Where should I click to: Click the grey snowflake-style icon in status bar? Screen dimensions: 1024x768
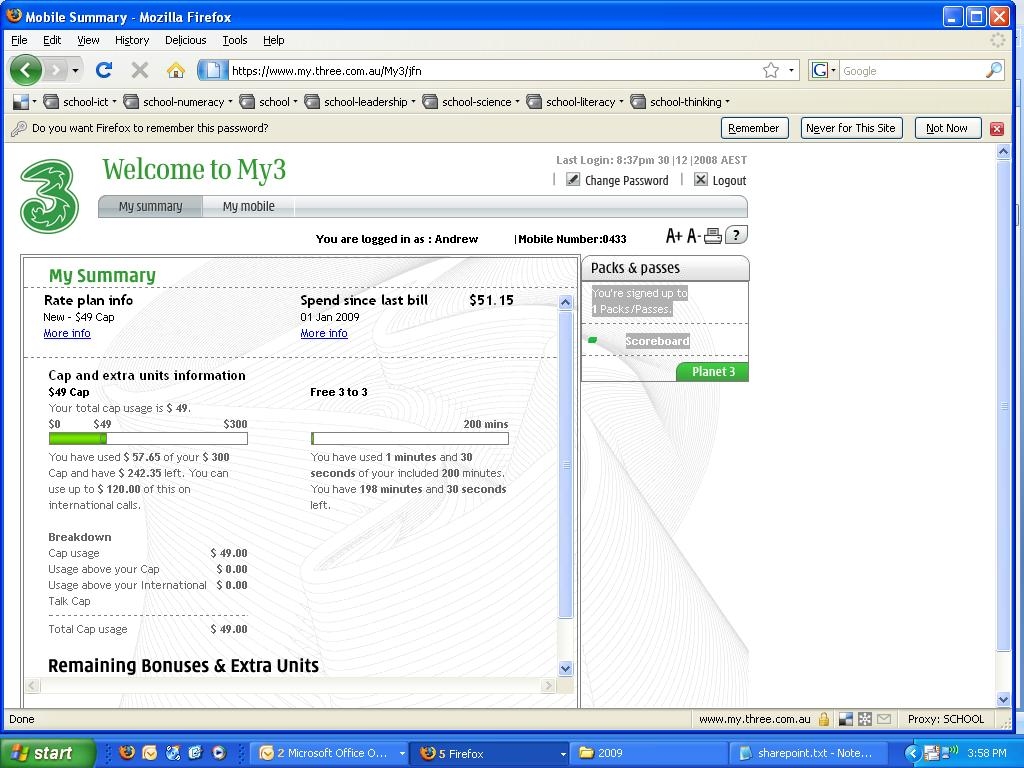tap(865, 719)
